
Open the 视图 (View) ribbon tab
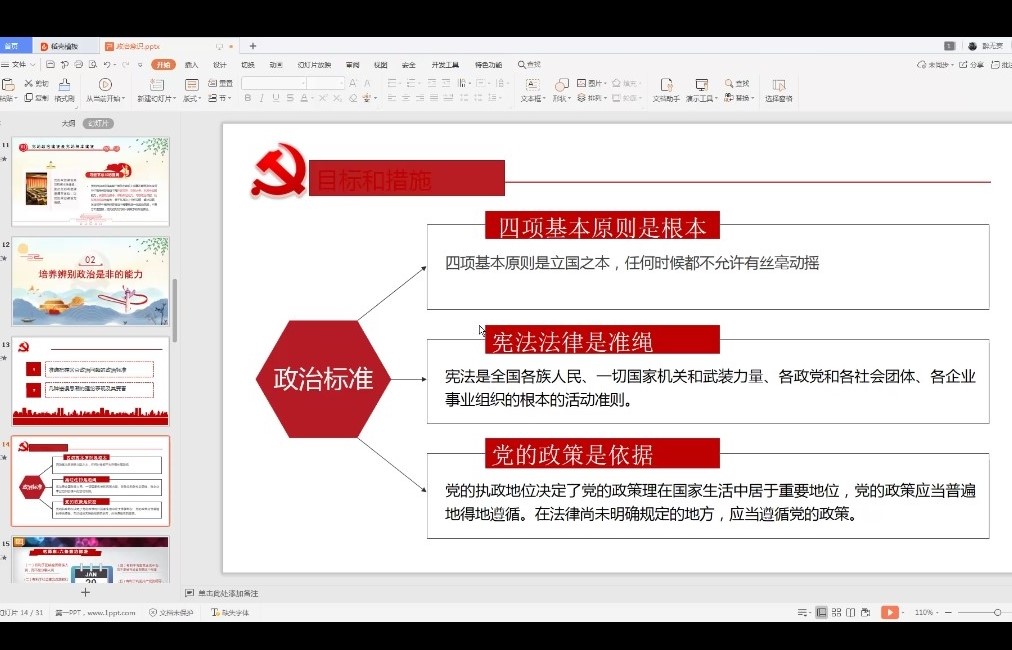[x=380, y=64]
